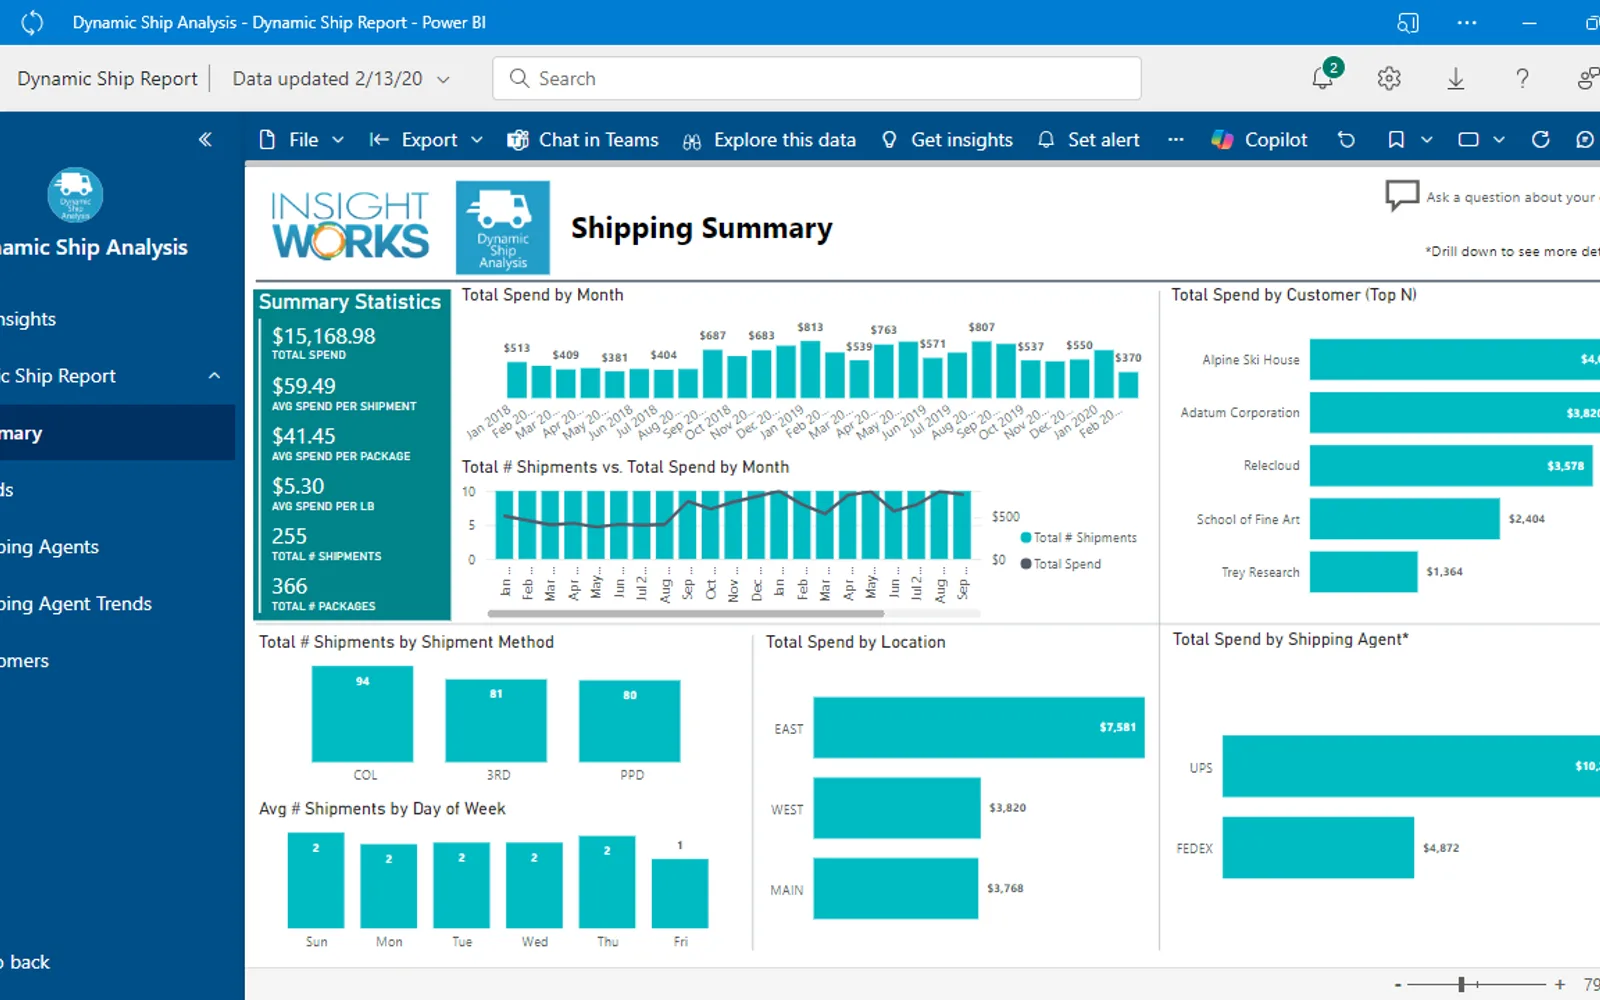1600x1000 pixels.
Task: Select the Shipping Agents page
Action: [50, 547]
